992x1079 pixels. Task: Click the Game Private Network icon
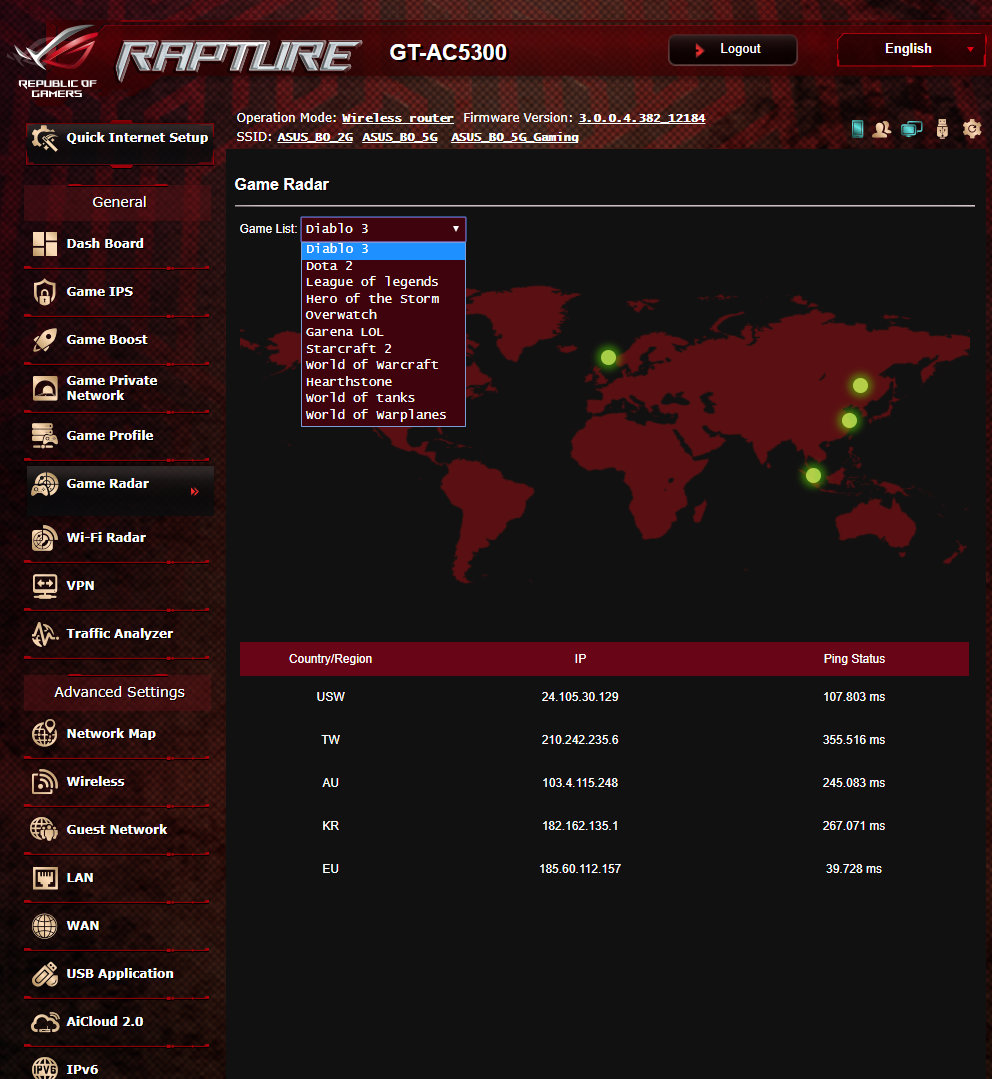click(x=45, y=388)
